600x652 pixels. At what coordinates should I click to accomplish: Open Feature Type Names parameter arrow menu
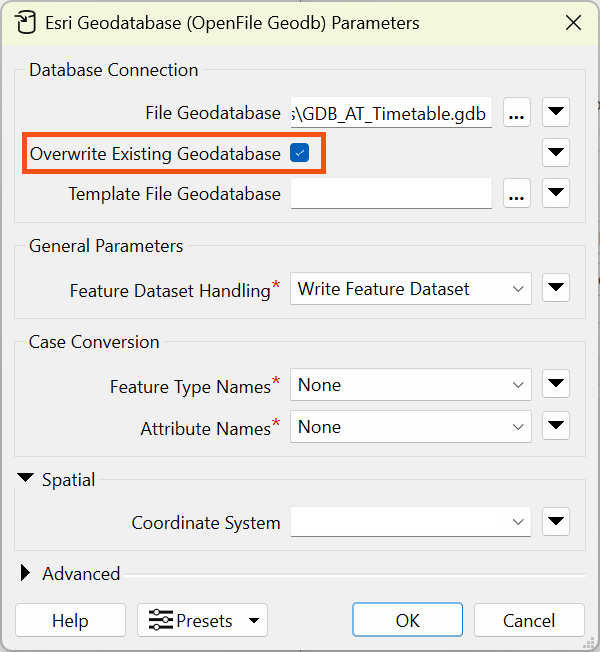tap(556, 384)
